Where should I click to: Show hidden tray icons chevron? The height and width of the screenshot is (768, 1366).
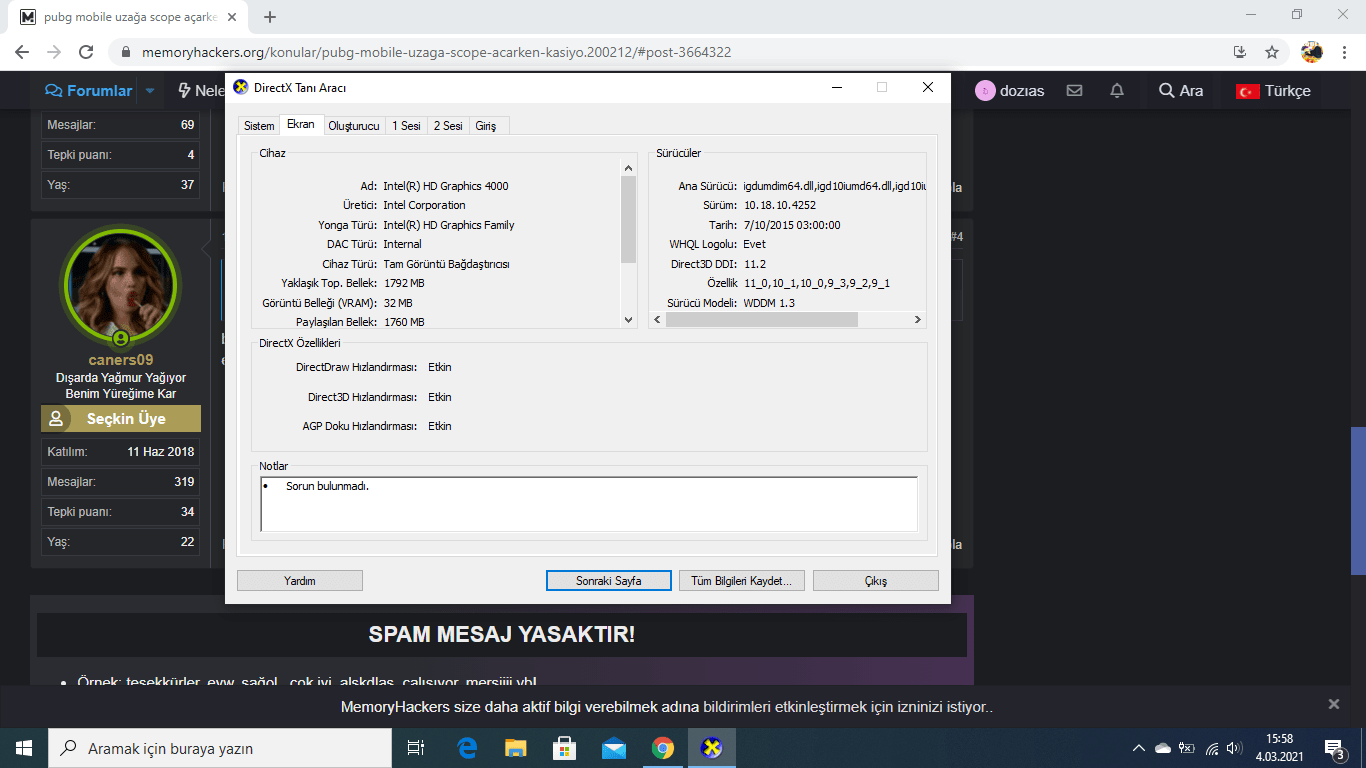(1138, 748)
